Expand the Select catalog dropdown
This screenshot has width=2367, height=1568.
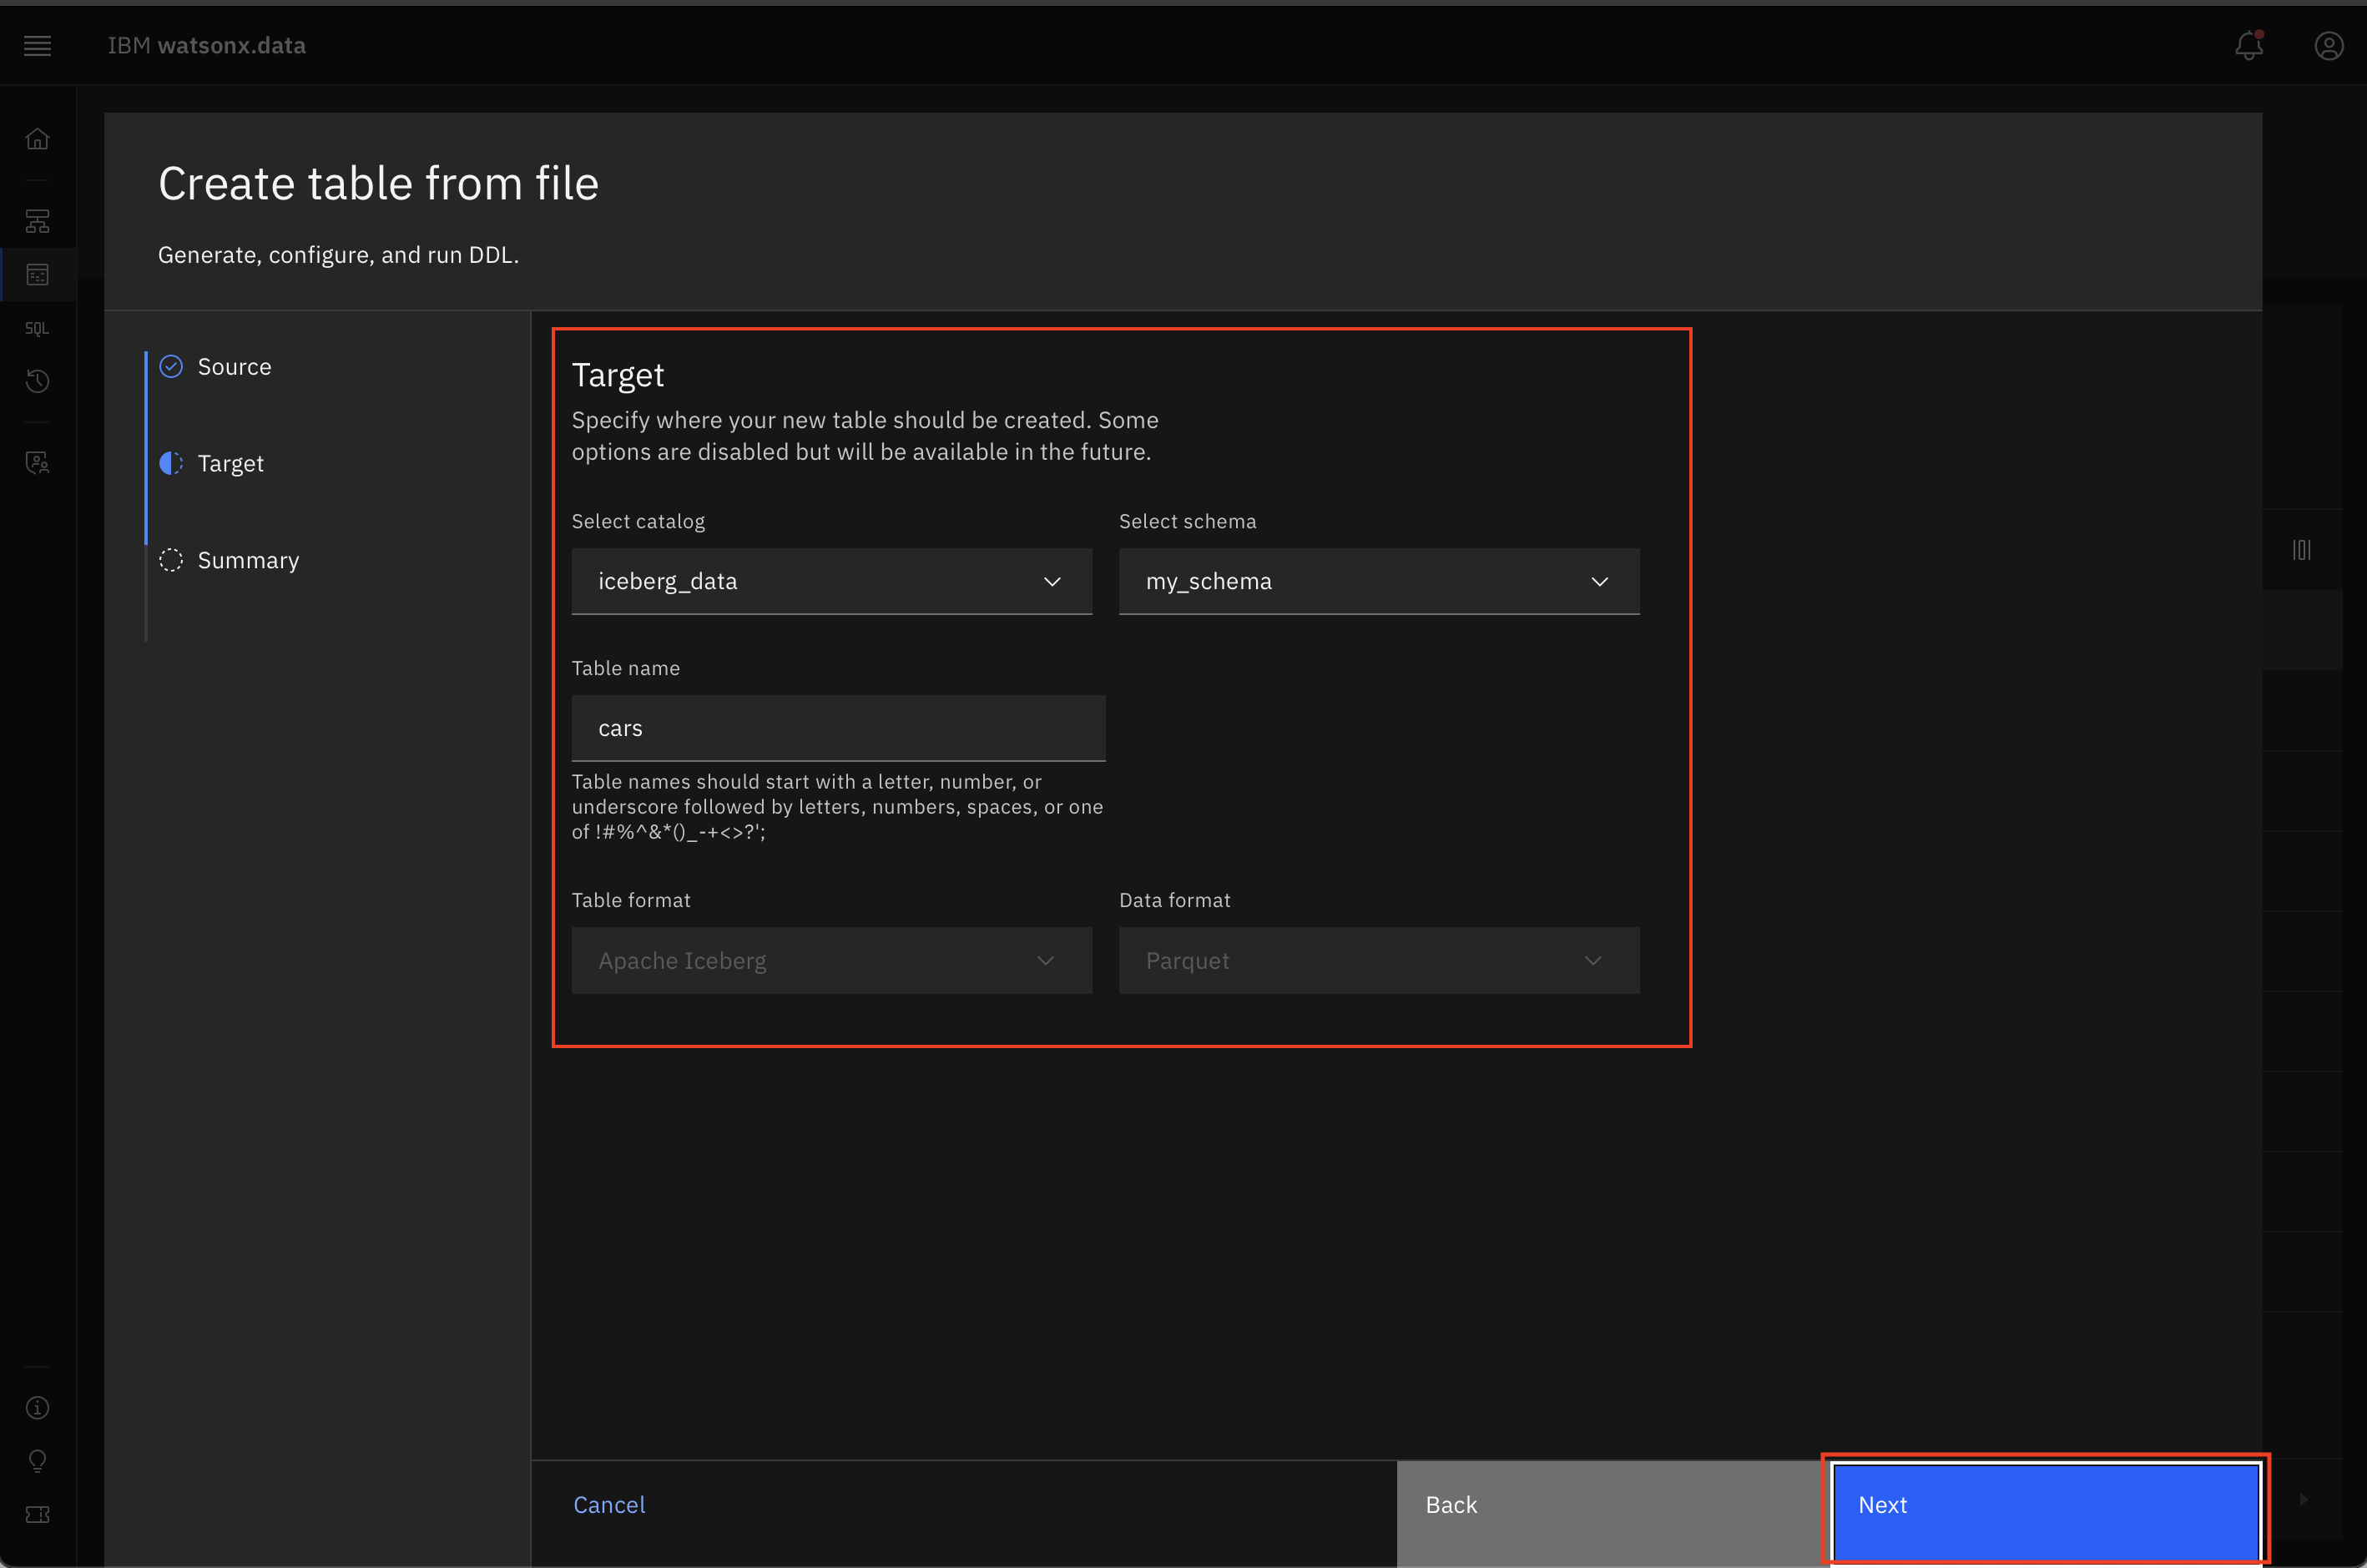tap(831, 581)
